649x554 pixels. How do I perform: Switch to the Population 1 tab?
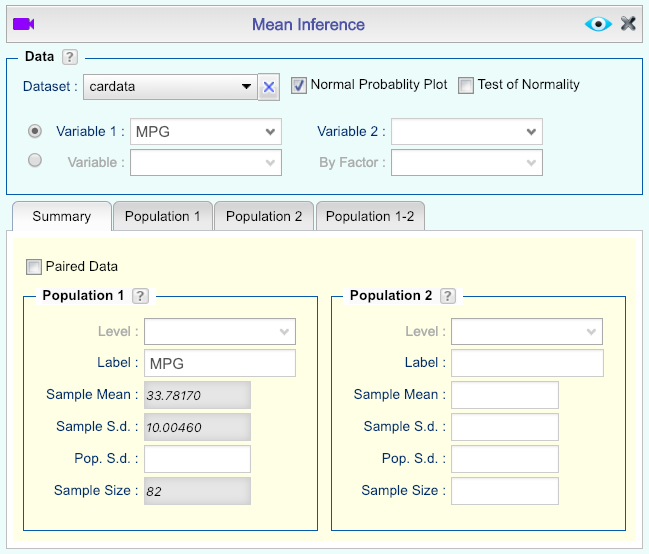[162, 216]
